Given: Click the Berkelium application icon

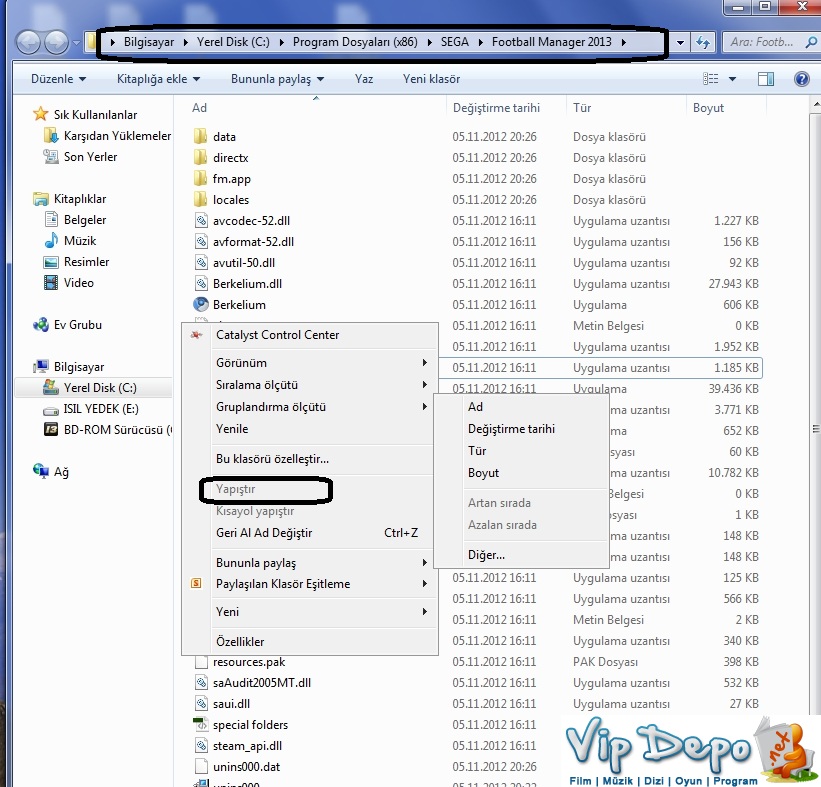Looking at the screenshot, I should pyautogui.click(x=201, y=304).
